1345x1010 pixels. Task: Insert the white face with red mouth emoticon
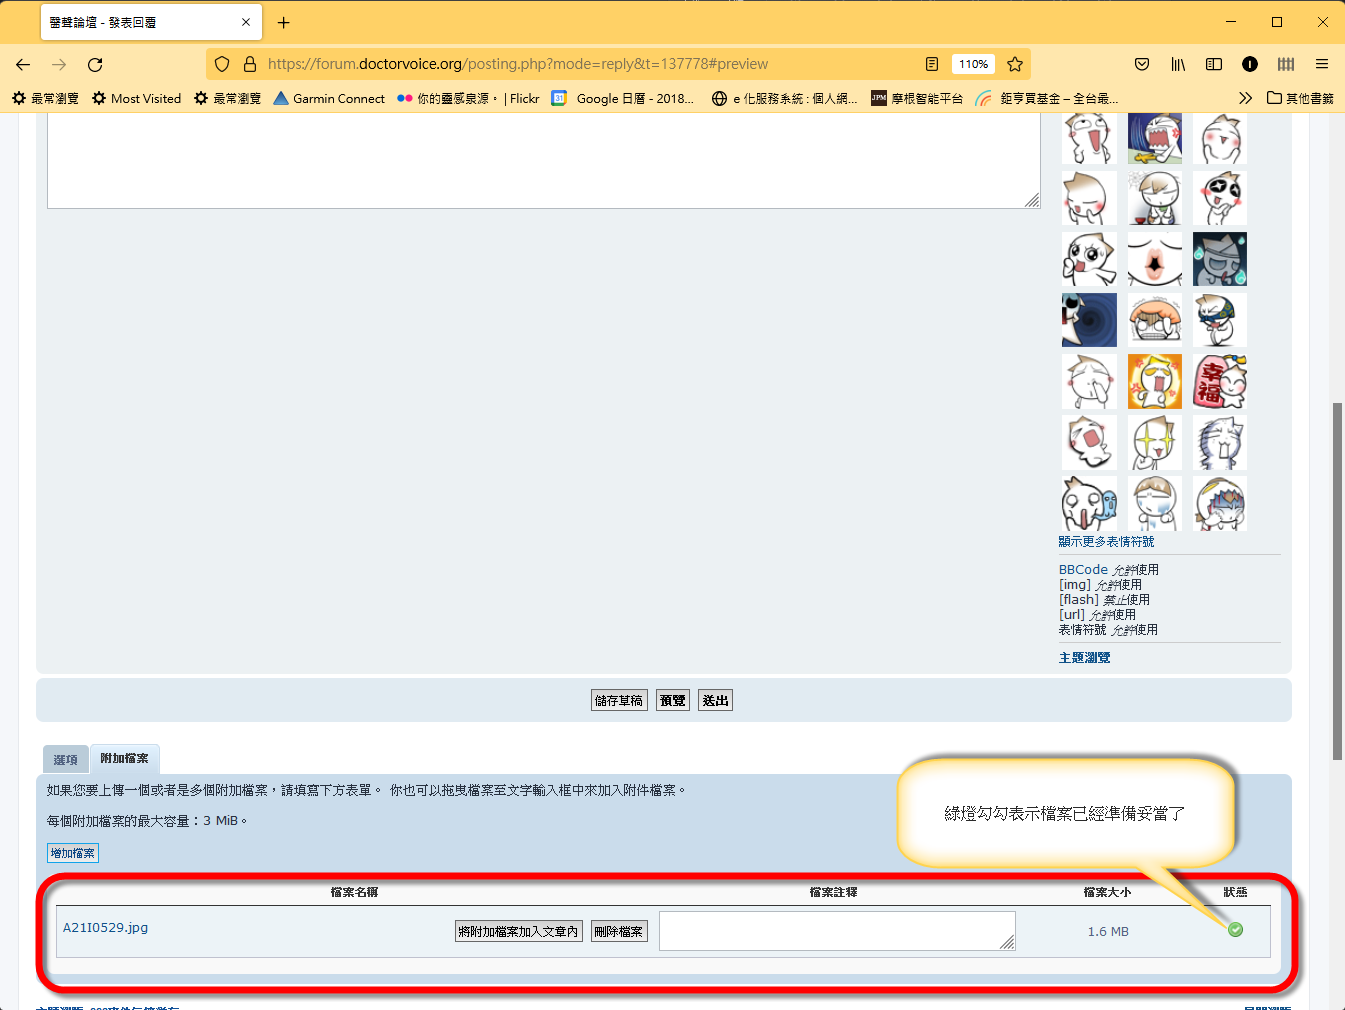tap(1089, 442)
